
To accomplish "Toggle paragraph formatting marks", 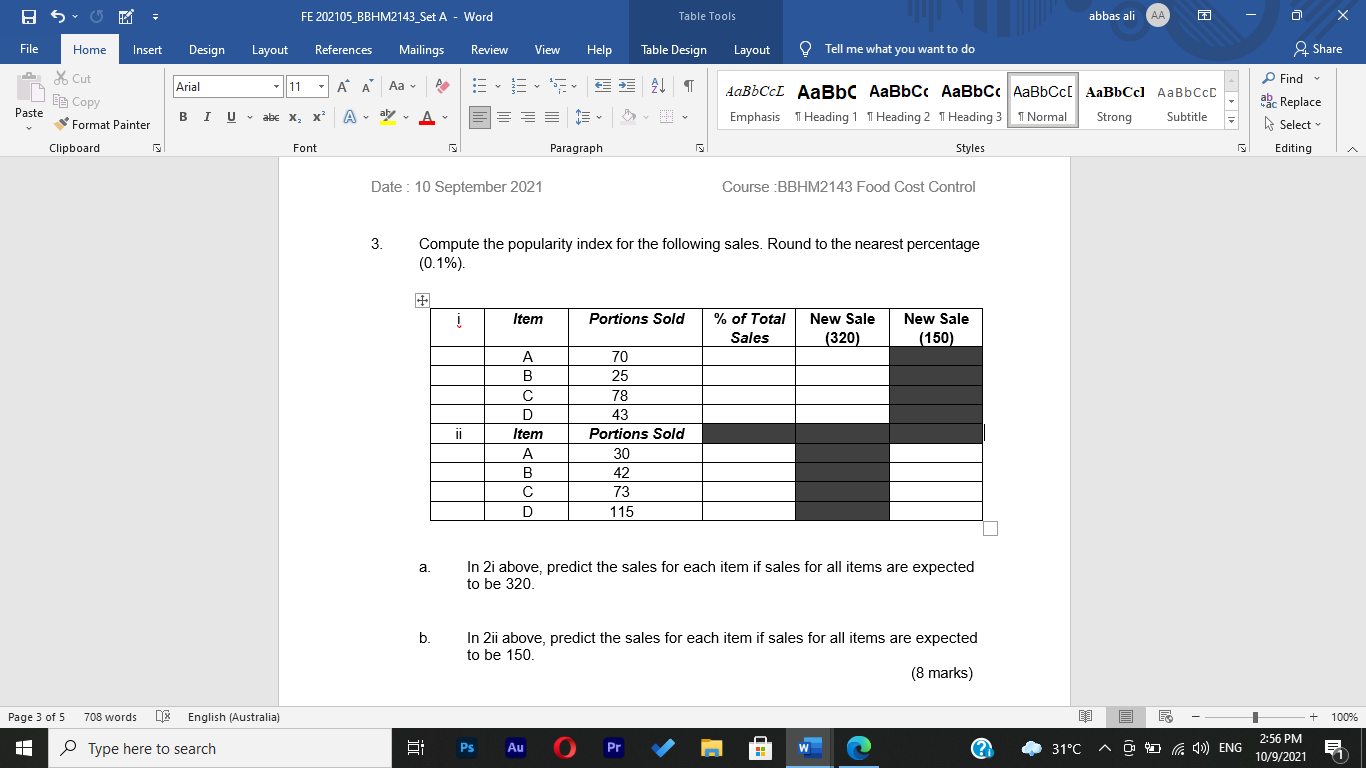I will pos(686,88).
